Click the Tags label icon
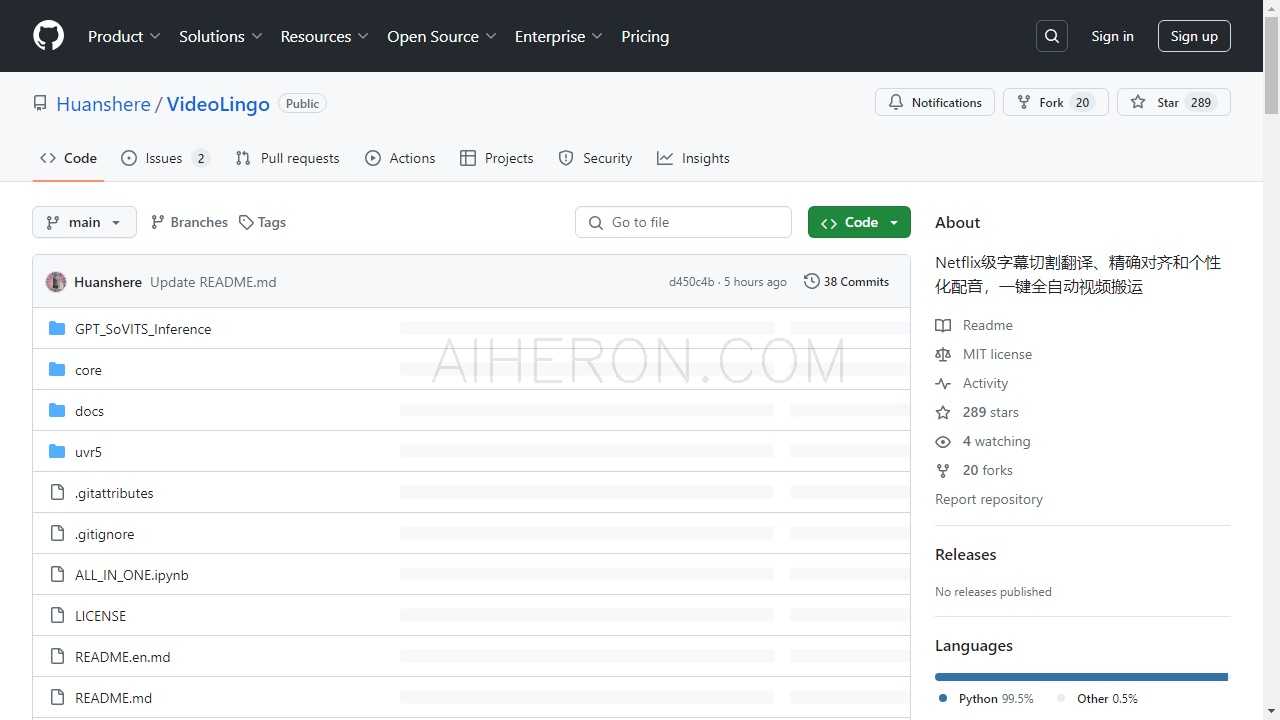Screen dimensions: 1280x720 pos(246,222)
